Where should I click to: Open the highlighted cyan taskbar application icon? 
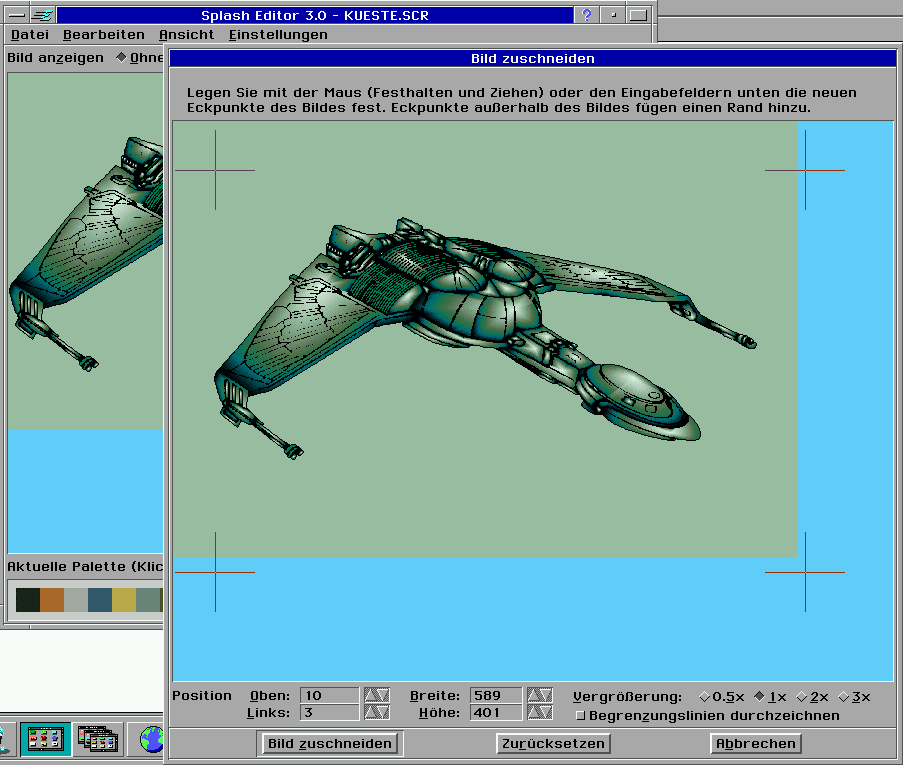pos(45,740)
